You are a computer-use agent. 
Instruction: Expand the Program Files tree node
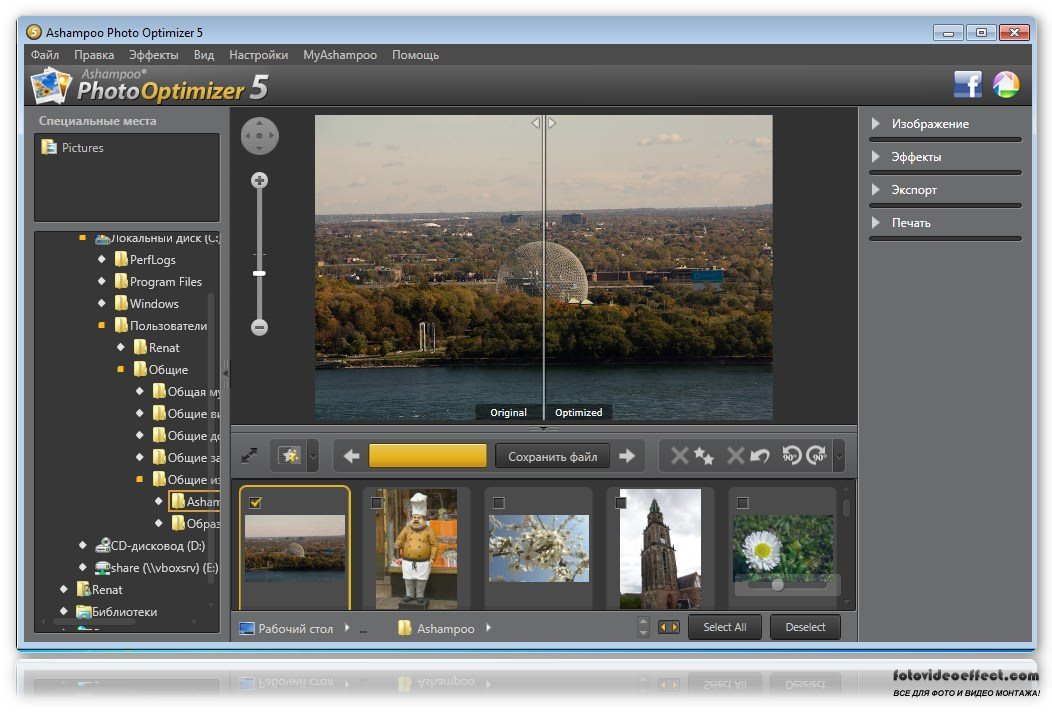[101, 281]
